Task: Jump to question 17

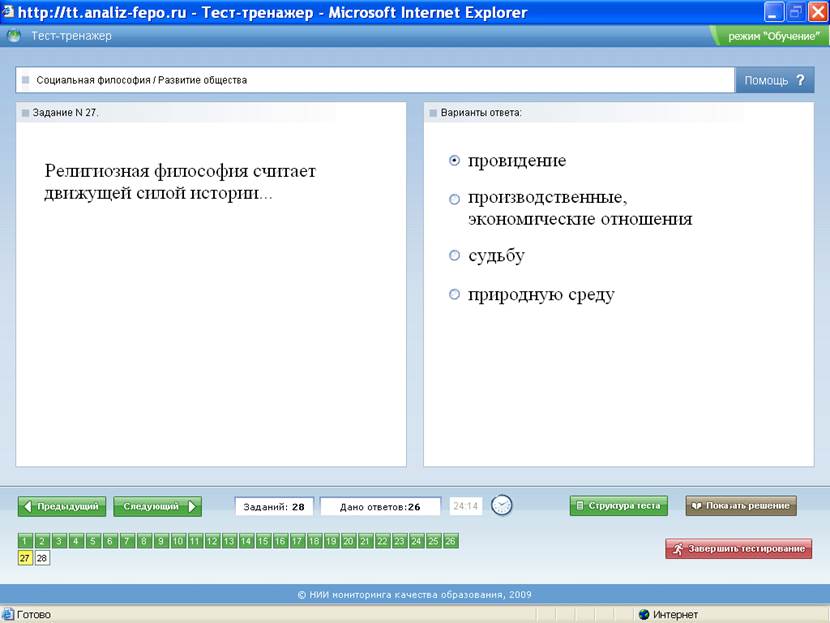Action: [297, 541]
